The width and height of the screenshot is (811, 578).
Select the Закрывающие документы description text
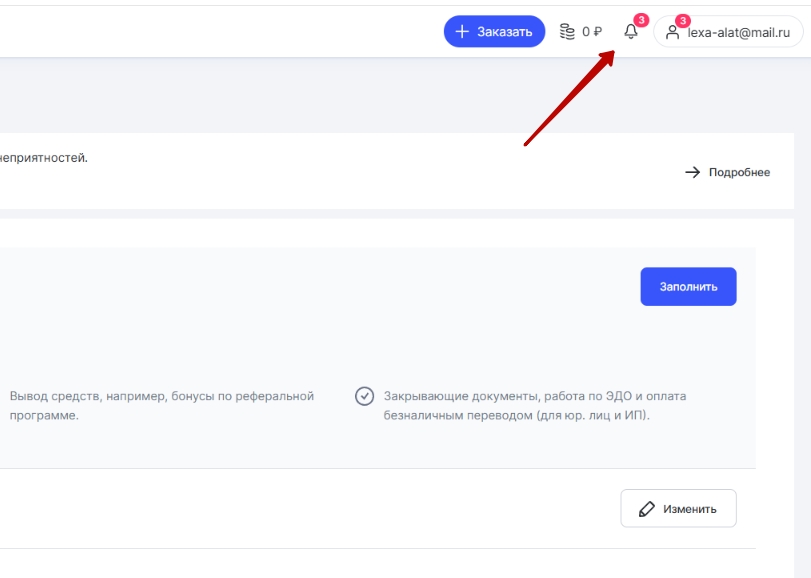click(x=535, y=396)
